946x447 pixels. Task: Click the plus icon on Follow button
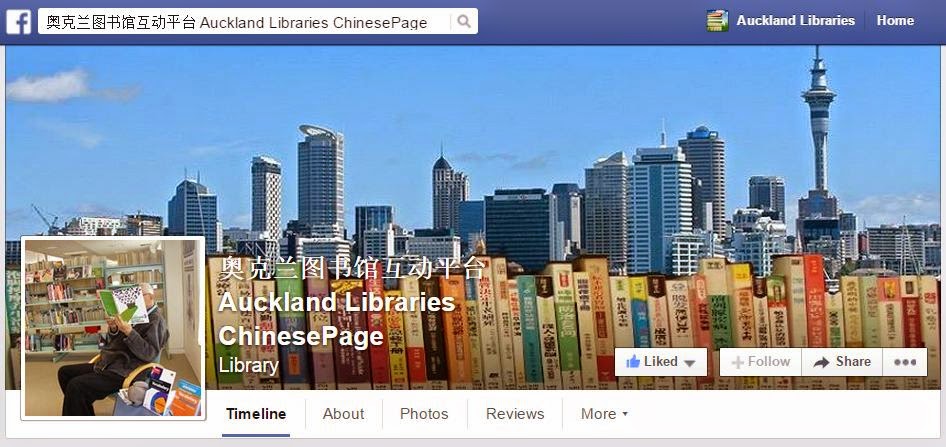(x=737, y=363)
